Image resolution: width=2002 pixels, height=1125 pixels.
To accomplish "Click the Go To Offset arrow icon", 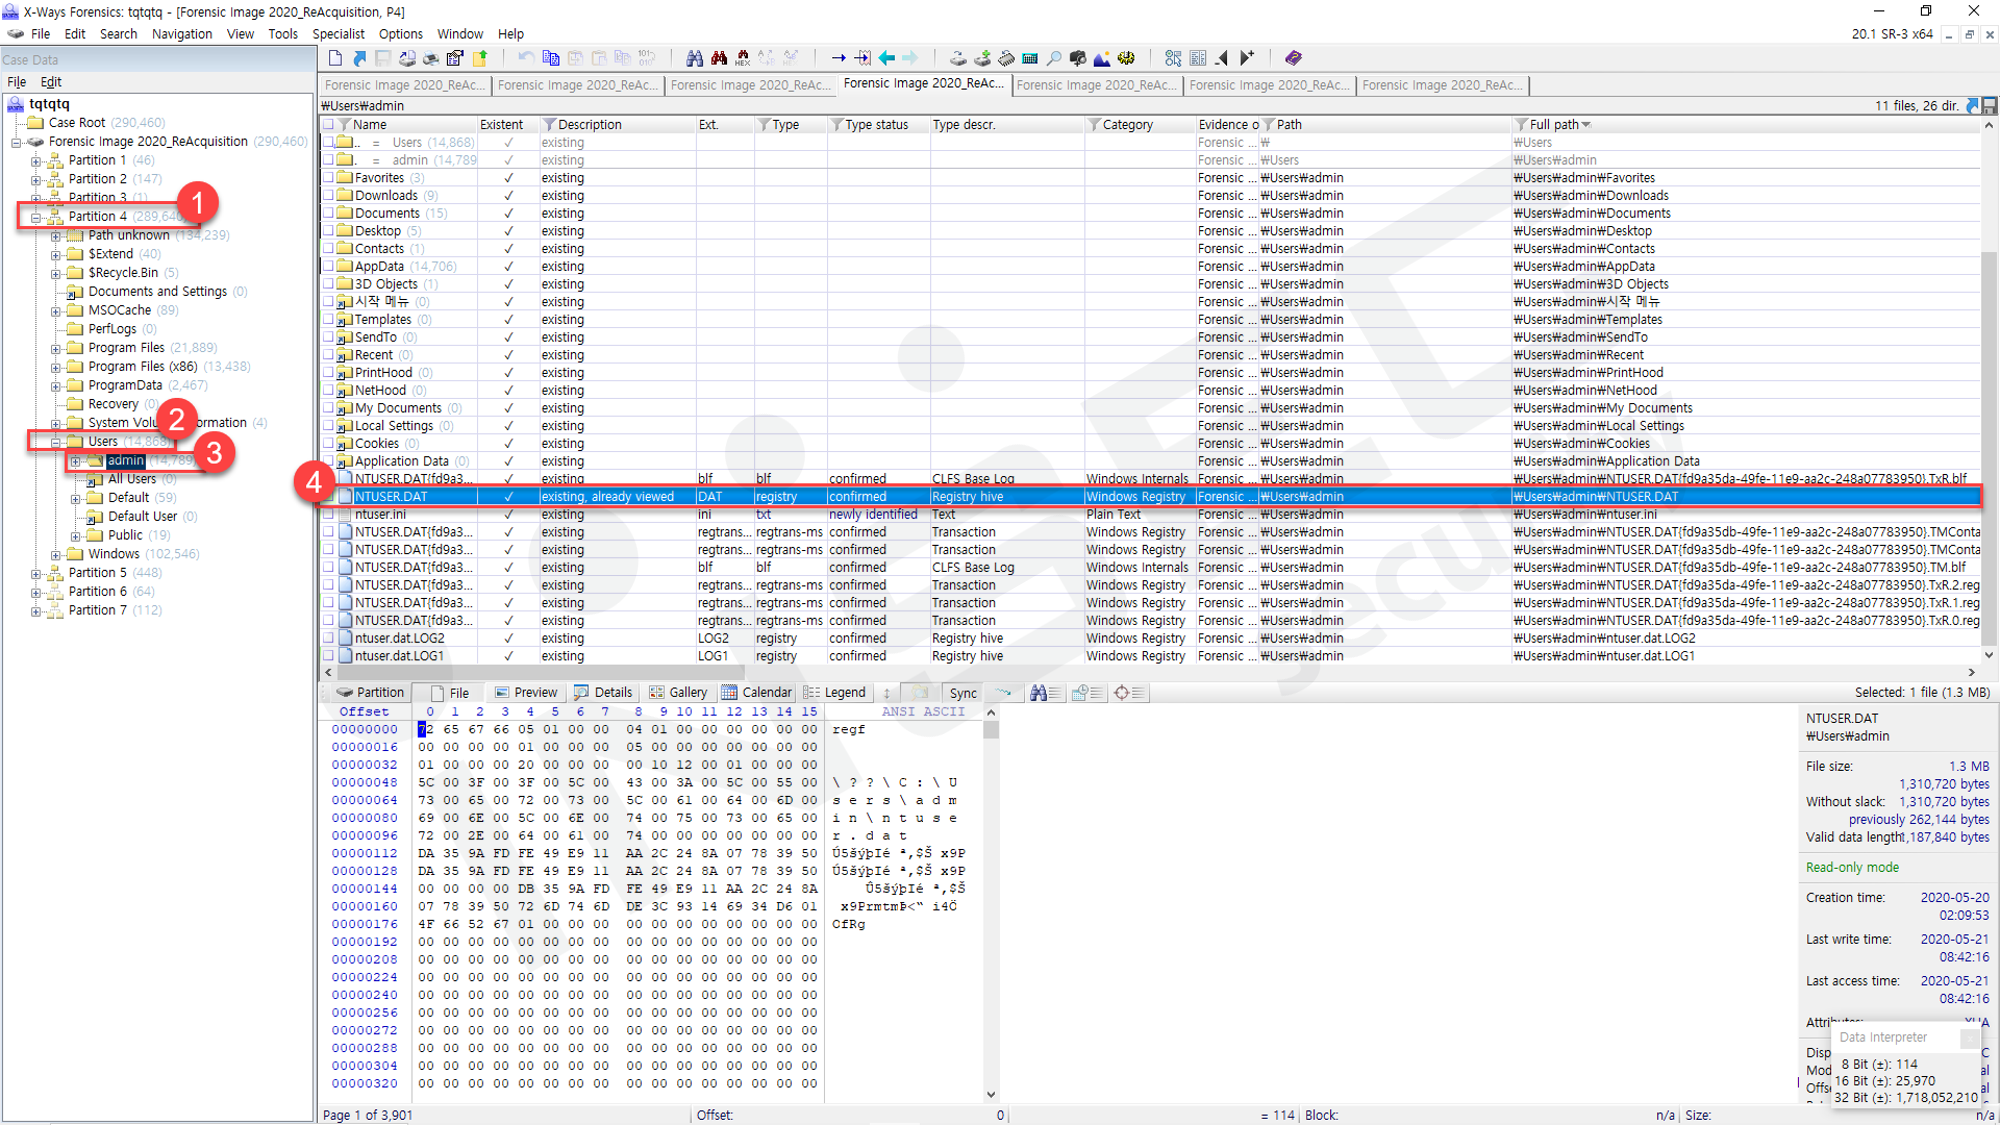I will coord(838,58).
